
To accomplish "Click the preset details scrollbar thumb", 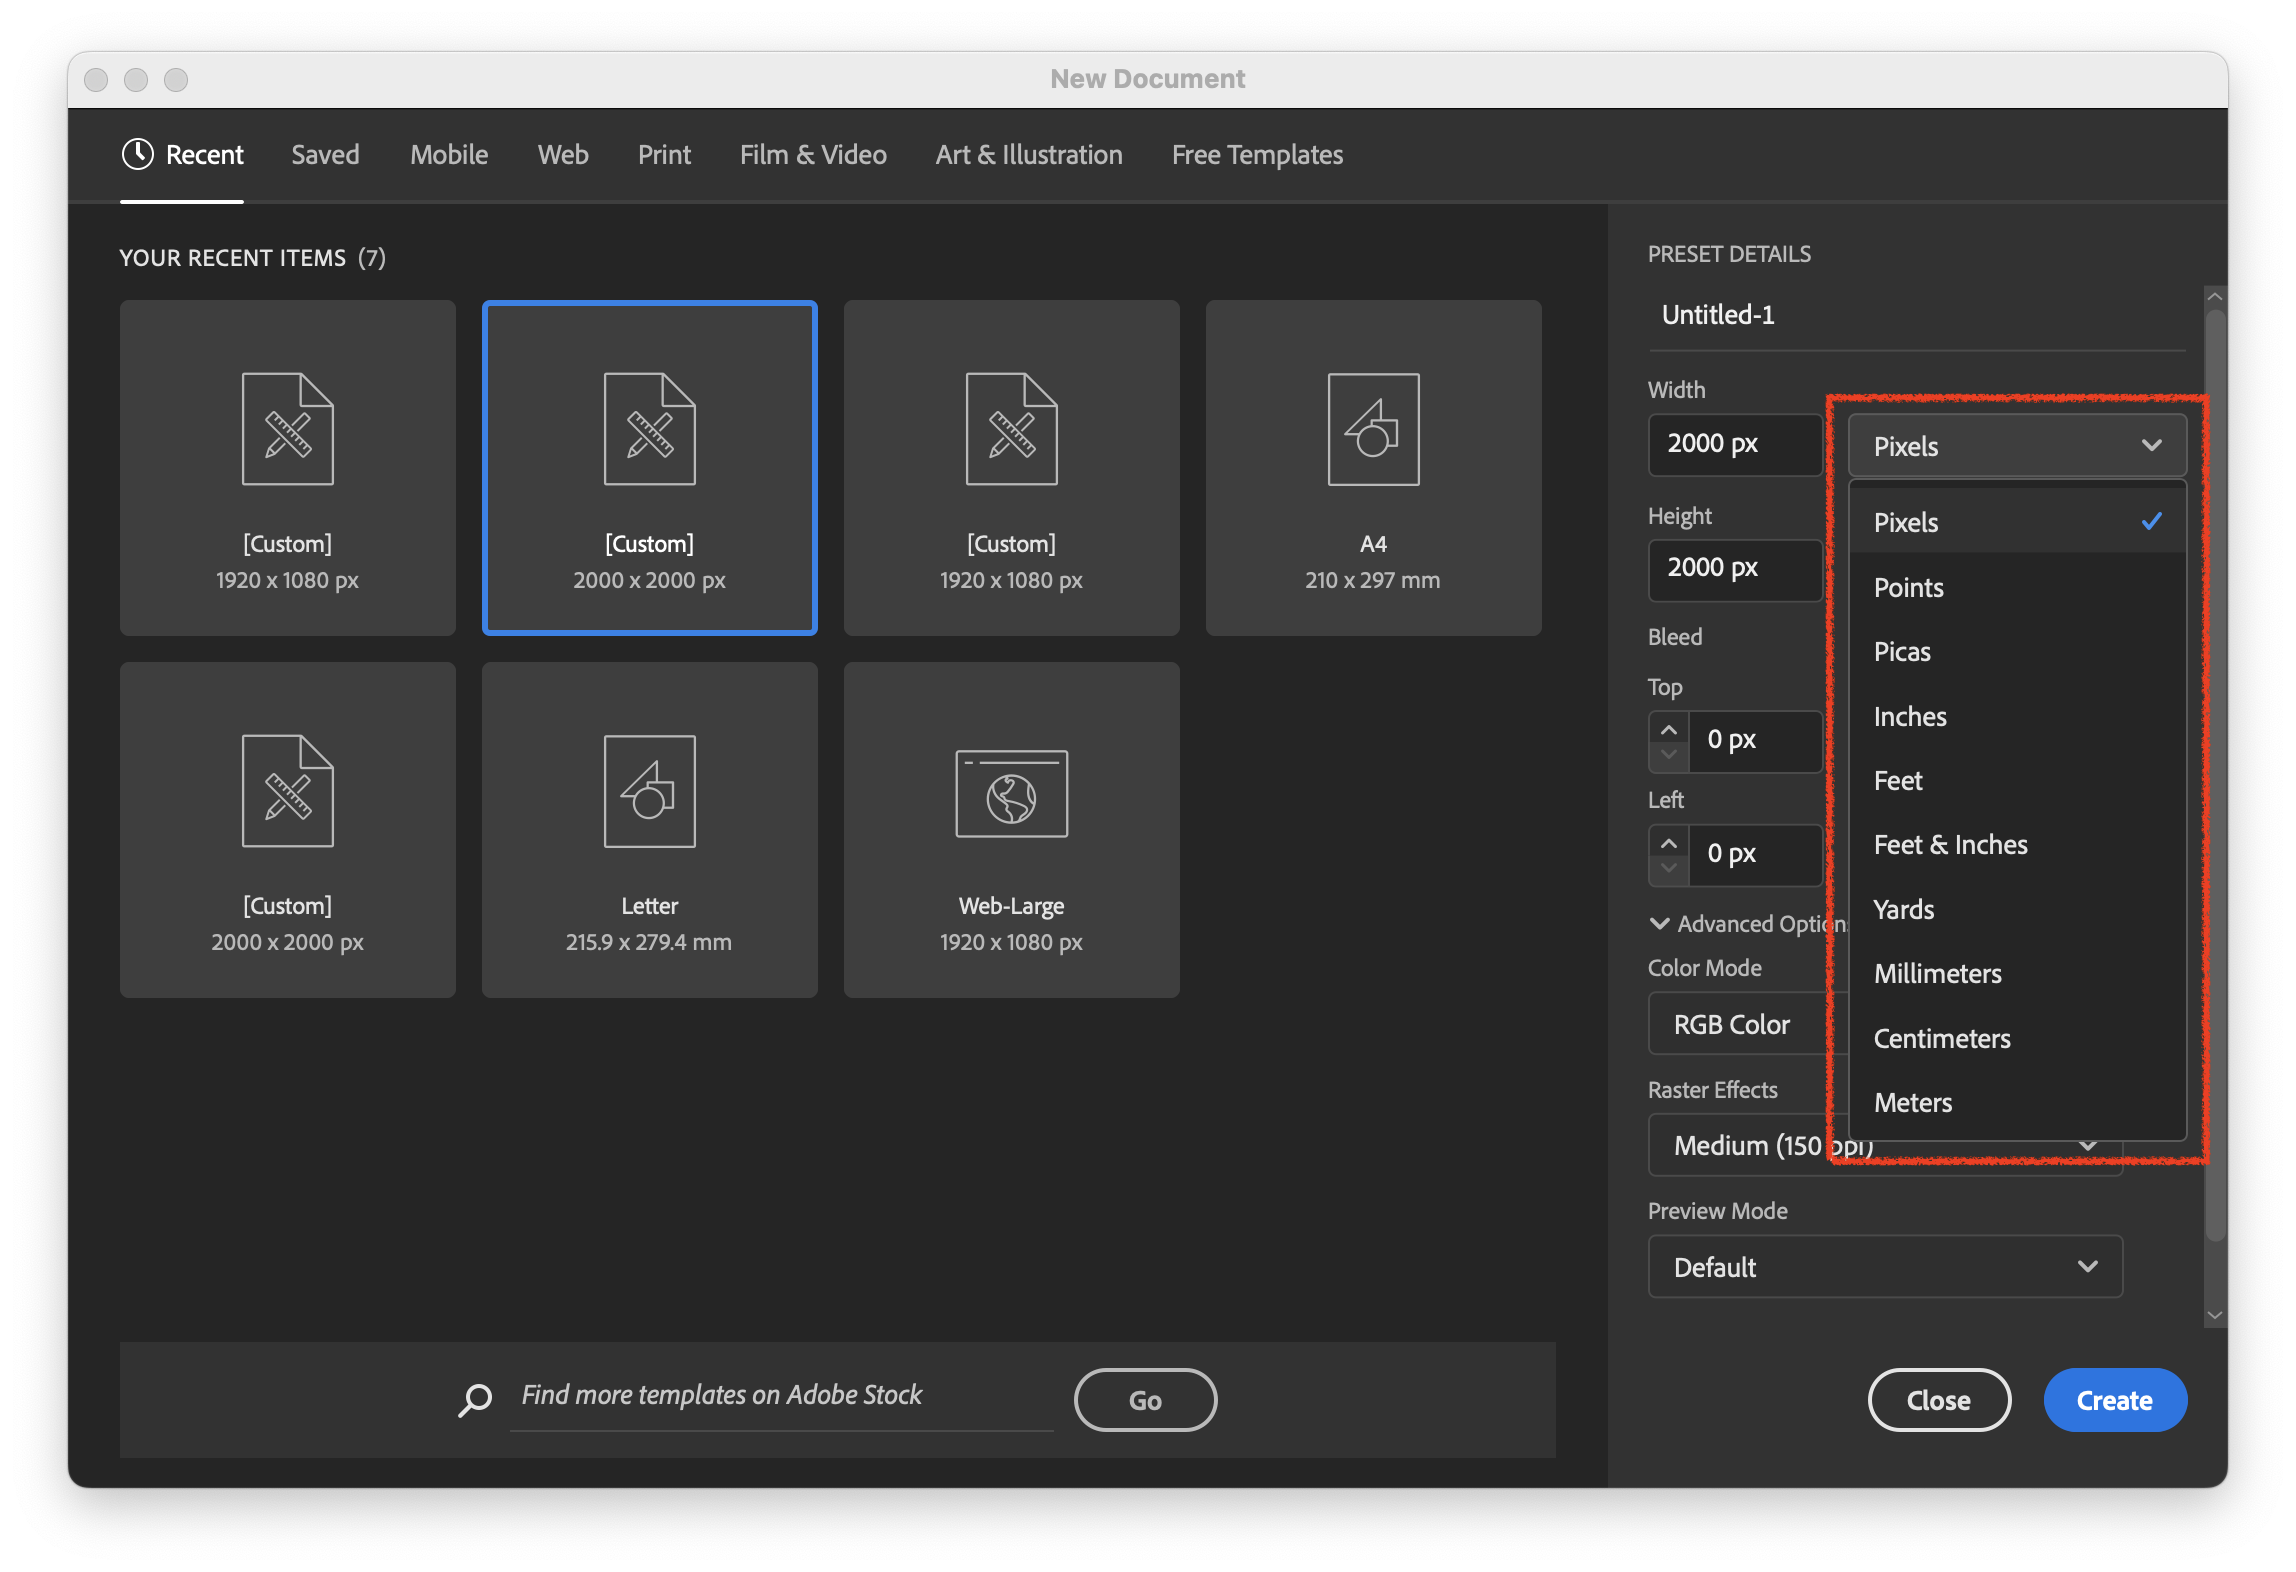I will [x=2216, y=775].
